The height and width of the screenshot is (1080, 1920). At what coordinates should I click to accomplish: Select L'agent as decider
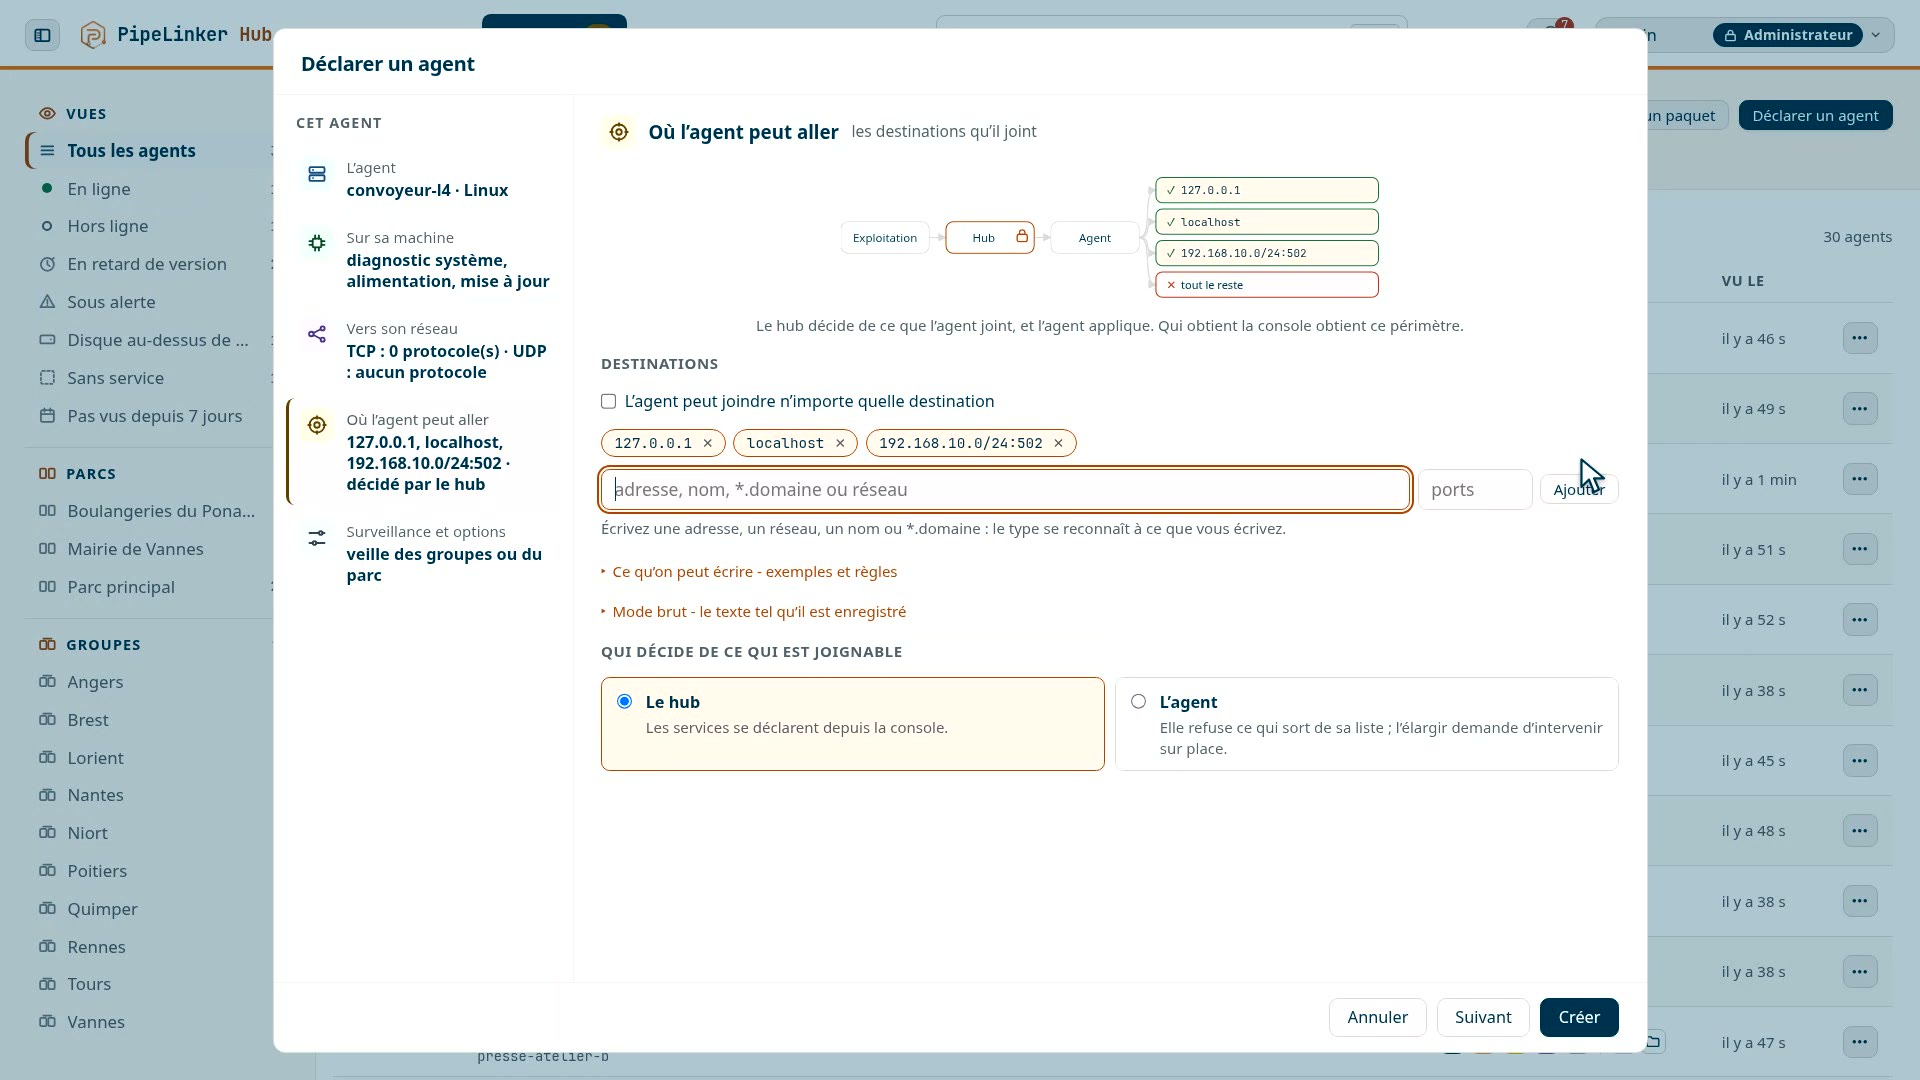tap(1366, 724)
